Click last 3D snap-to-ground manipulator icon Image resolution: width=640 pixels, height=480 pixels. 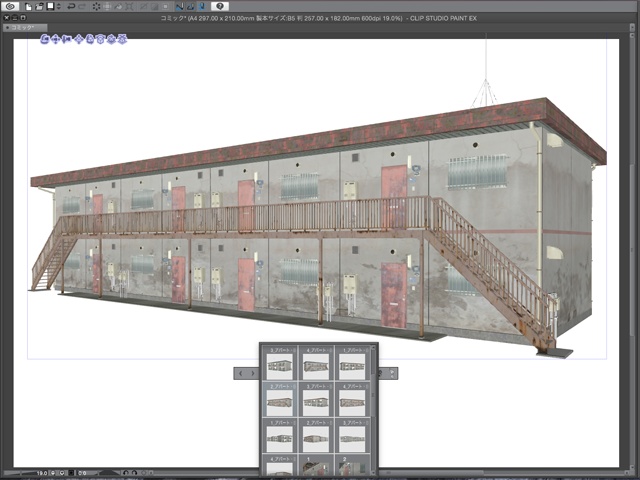click(x=122, y=39)
